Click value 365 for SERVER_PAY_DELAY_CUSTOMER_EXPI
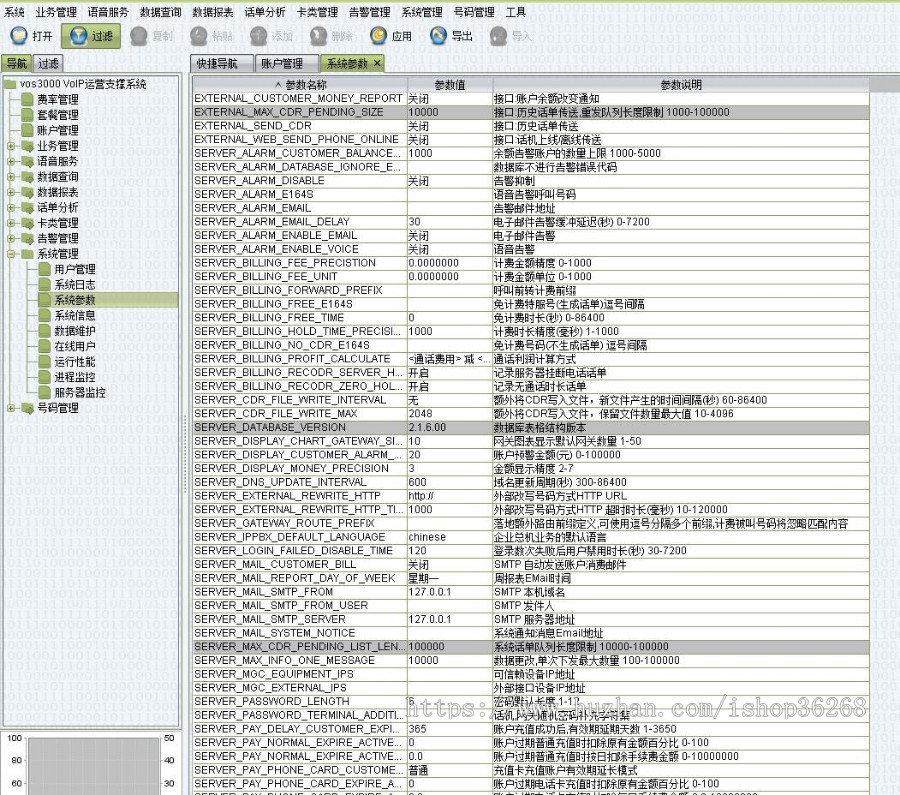This screenshot has height=795, width=900. click(x=417, y=729)
